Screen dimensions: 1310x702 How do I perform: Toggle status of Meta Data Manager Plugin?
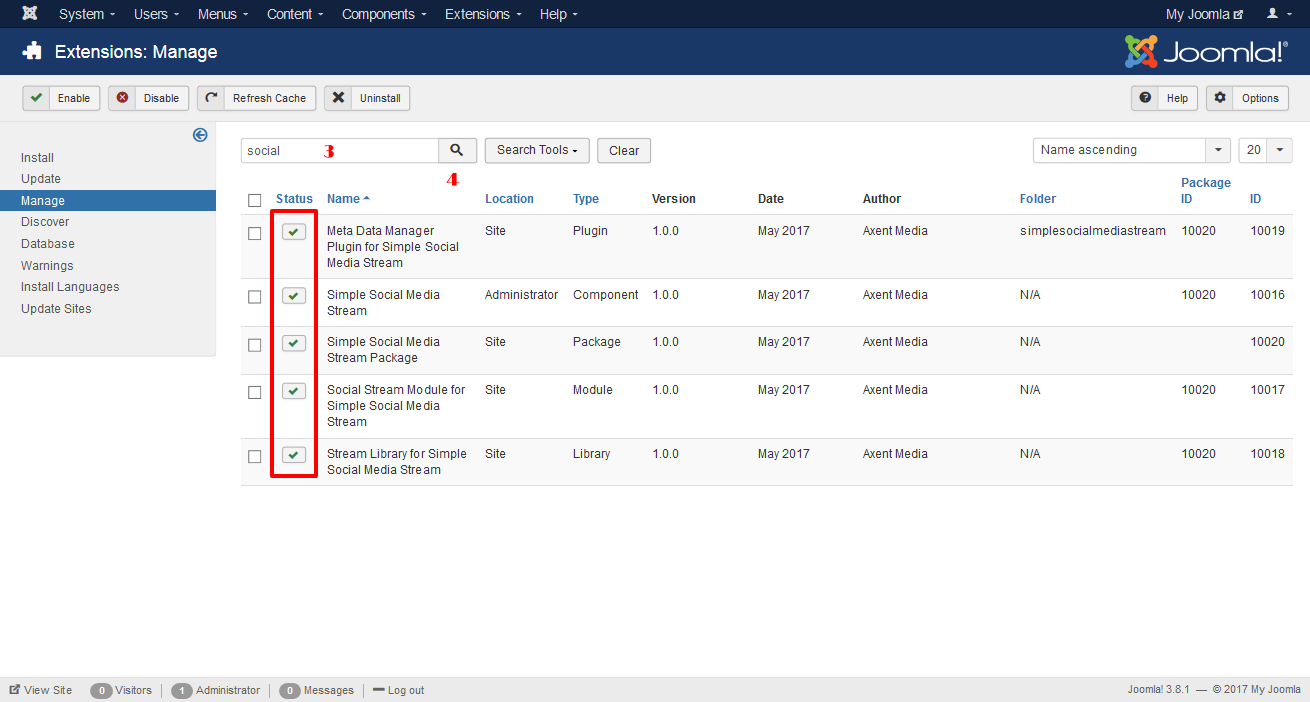coord(293,232)
